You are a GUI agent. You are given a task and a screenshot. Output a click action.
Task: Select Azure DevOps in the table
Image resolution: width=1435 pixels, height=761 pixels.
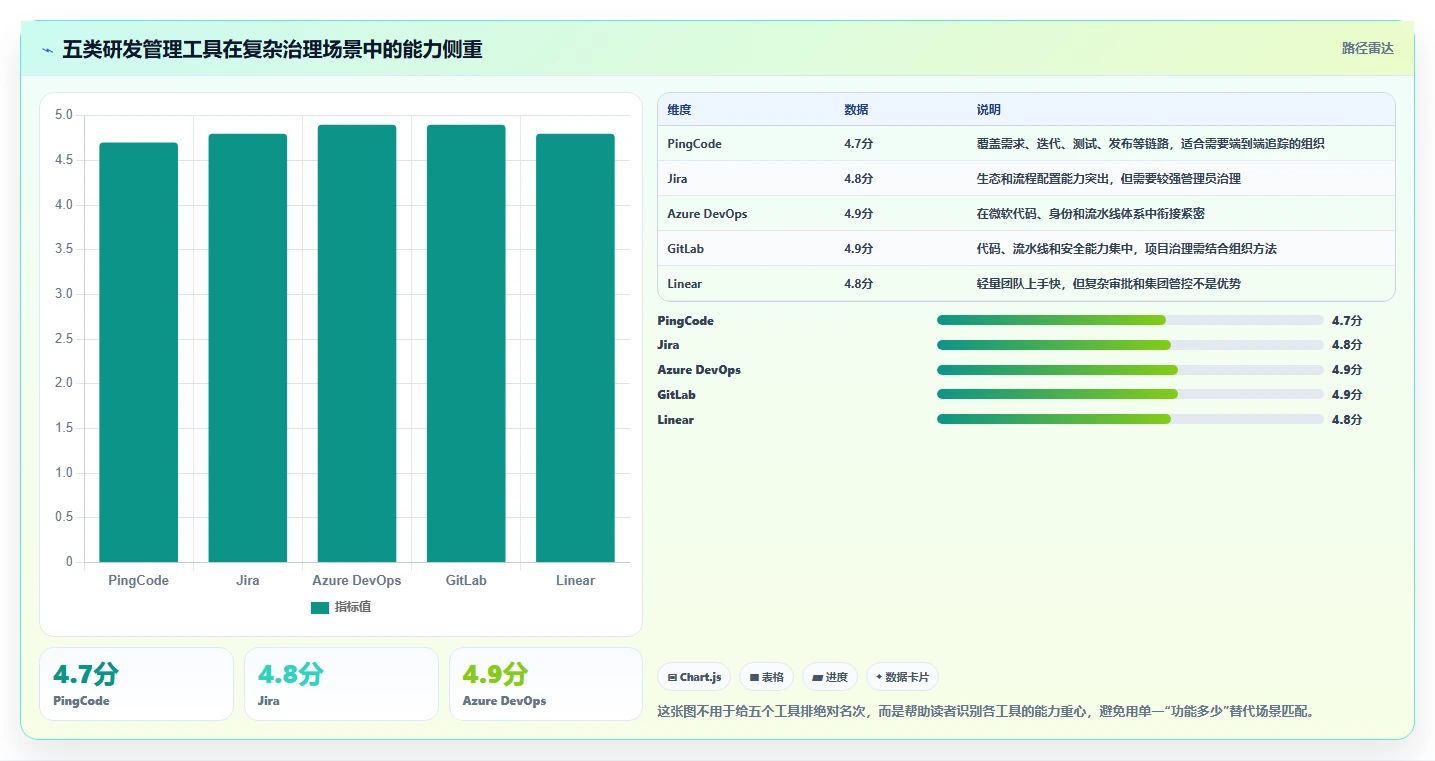tap(707, 214)
